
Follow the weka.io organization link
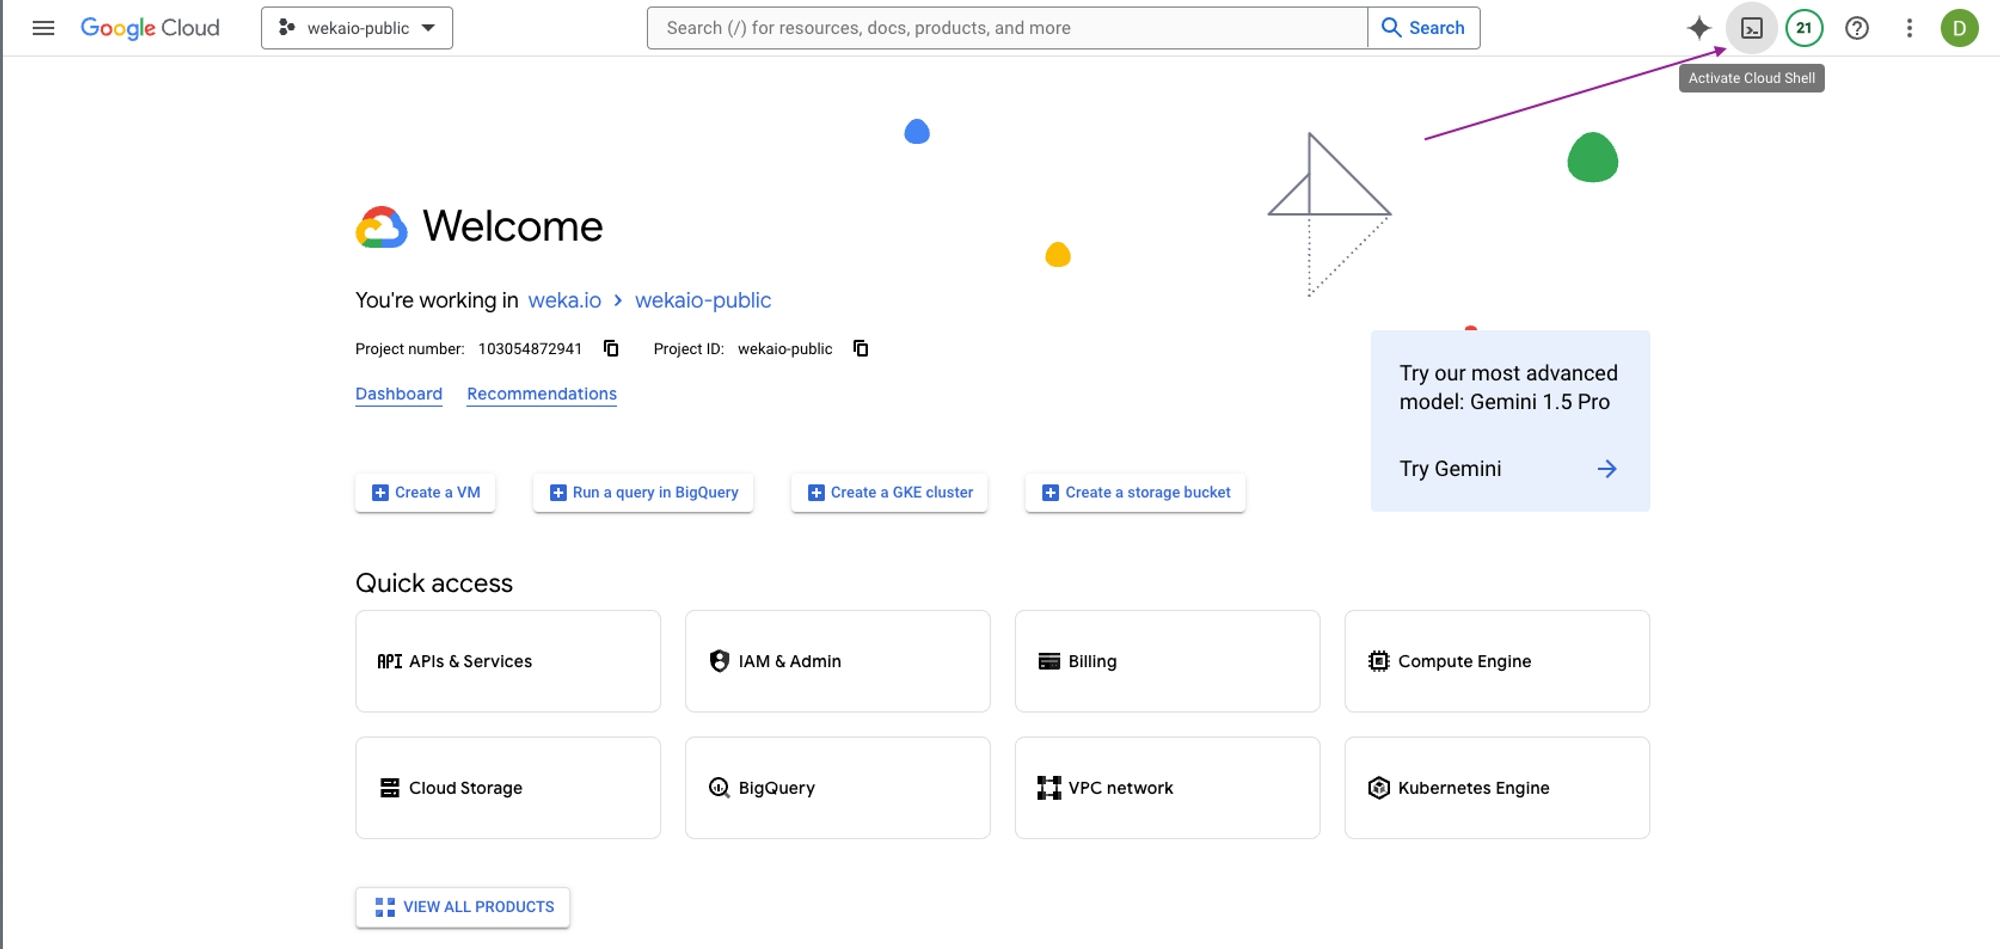[x=564, y=301]
